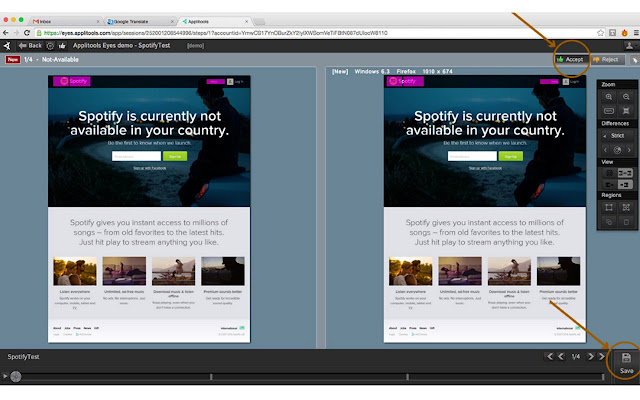Select the add region rectangle tool
This screenshot has height=400, width=640.
pos(609,208)
